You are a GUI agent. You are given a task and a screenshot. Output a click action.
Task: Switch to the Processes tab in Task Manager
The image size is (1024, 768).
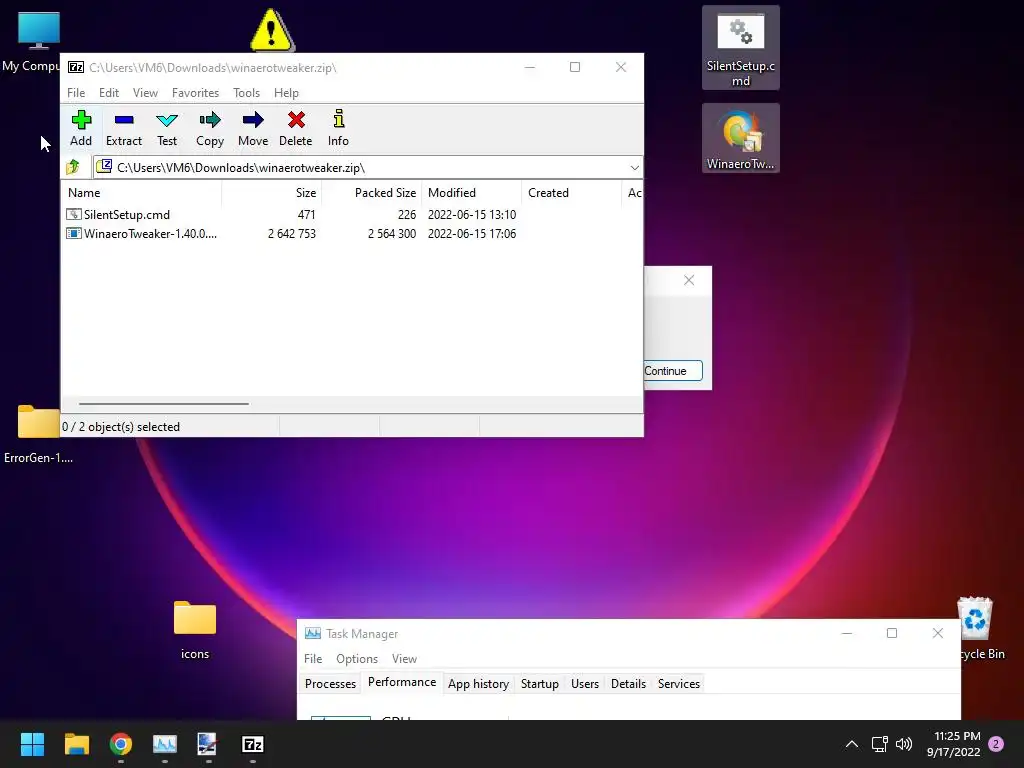click(x=330, y=684)
